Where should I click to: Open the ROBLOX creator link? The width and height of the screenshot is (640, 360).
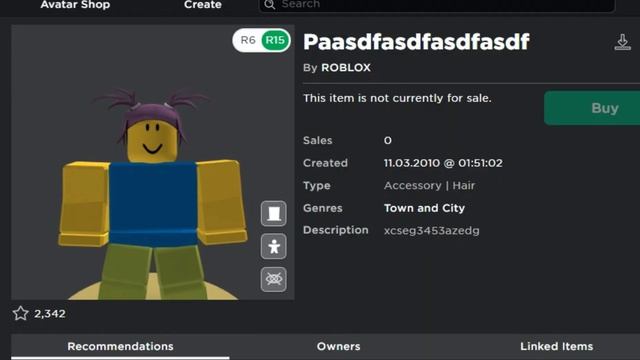point(346,68)
